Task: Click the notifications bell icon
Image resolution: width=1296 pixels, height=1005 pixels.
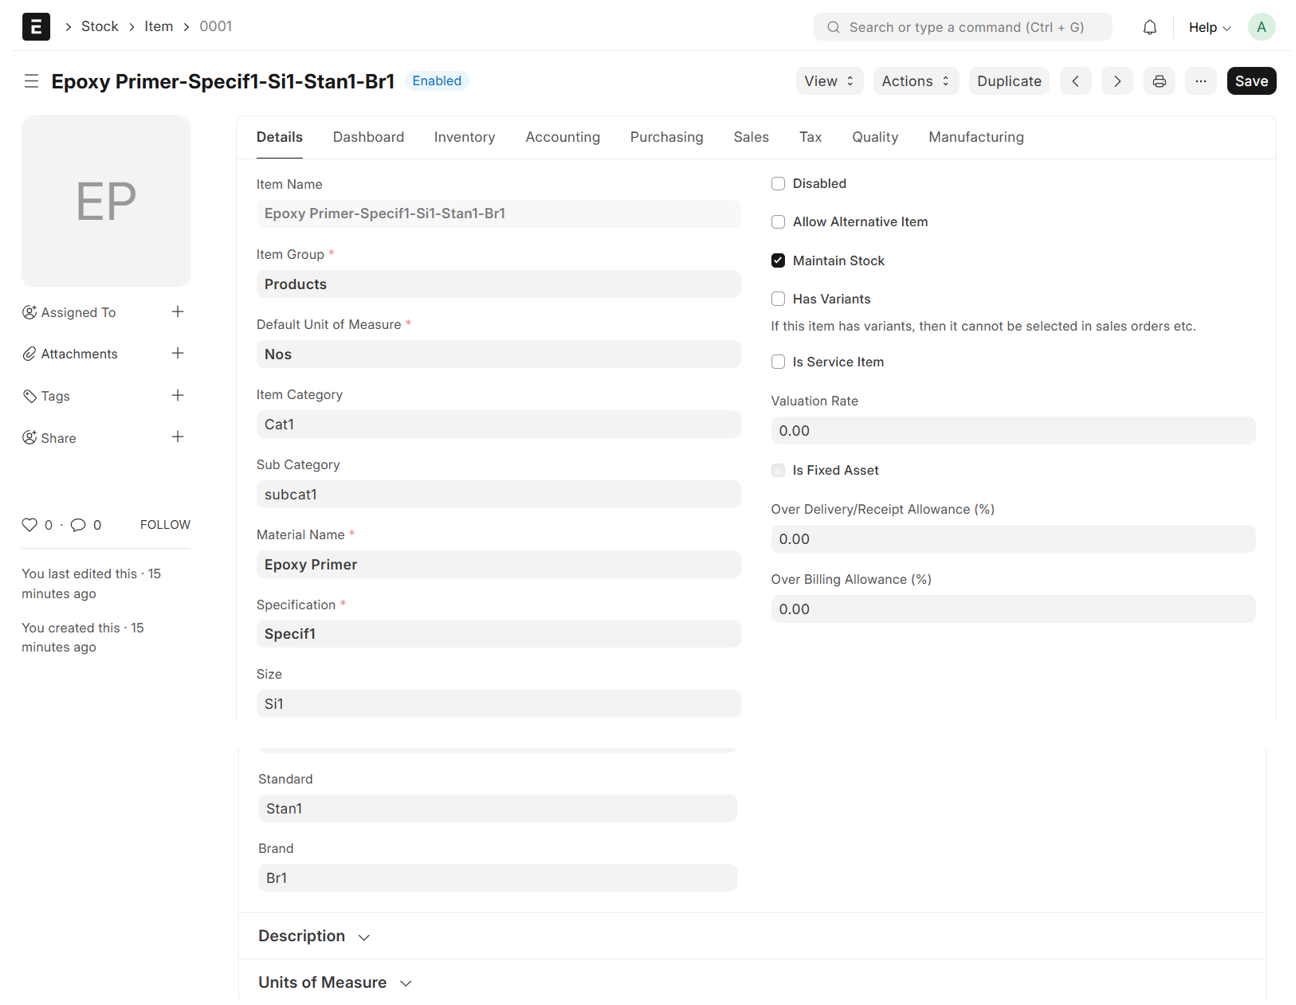Action: tap(1149, 27)
